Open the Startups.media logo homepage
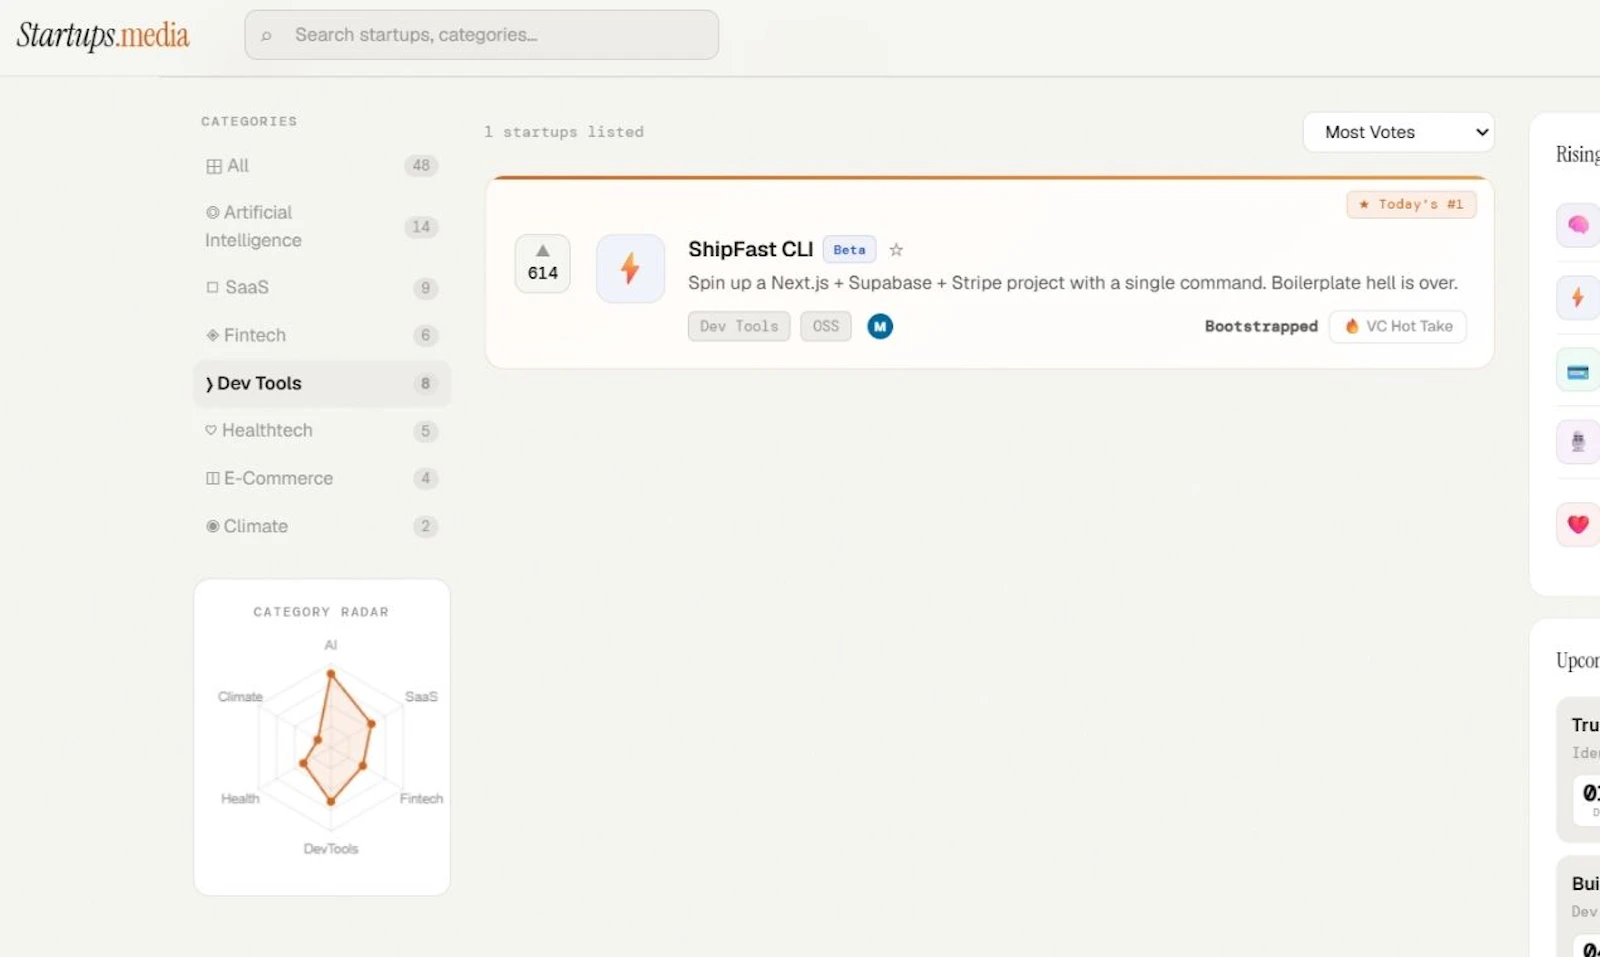The height and width of the screenshot is (957, 1600). tap(103, 36)
